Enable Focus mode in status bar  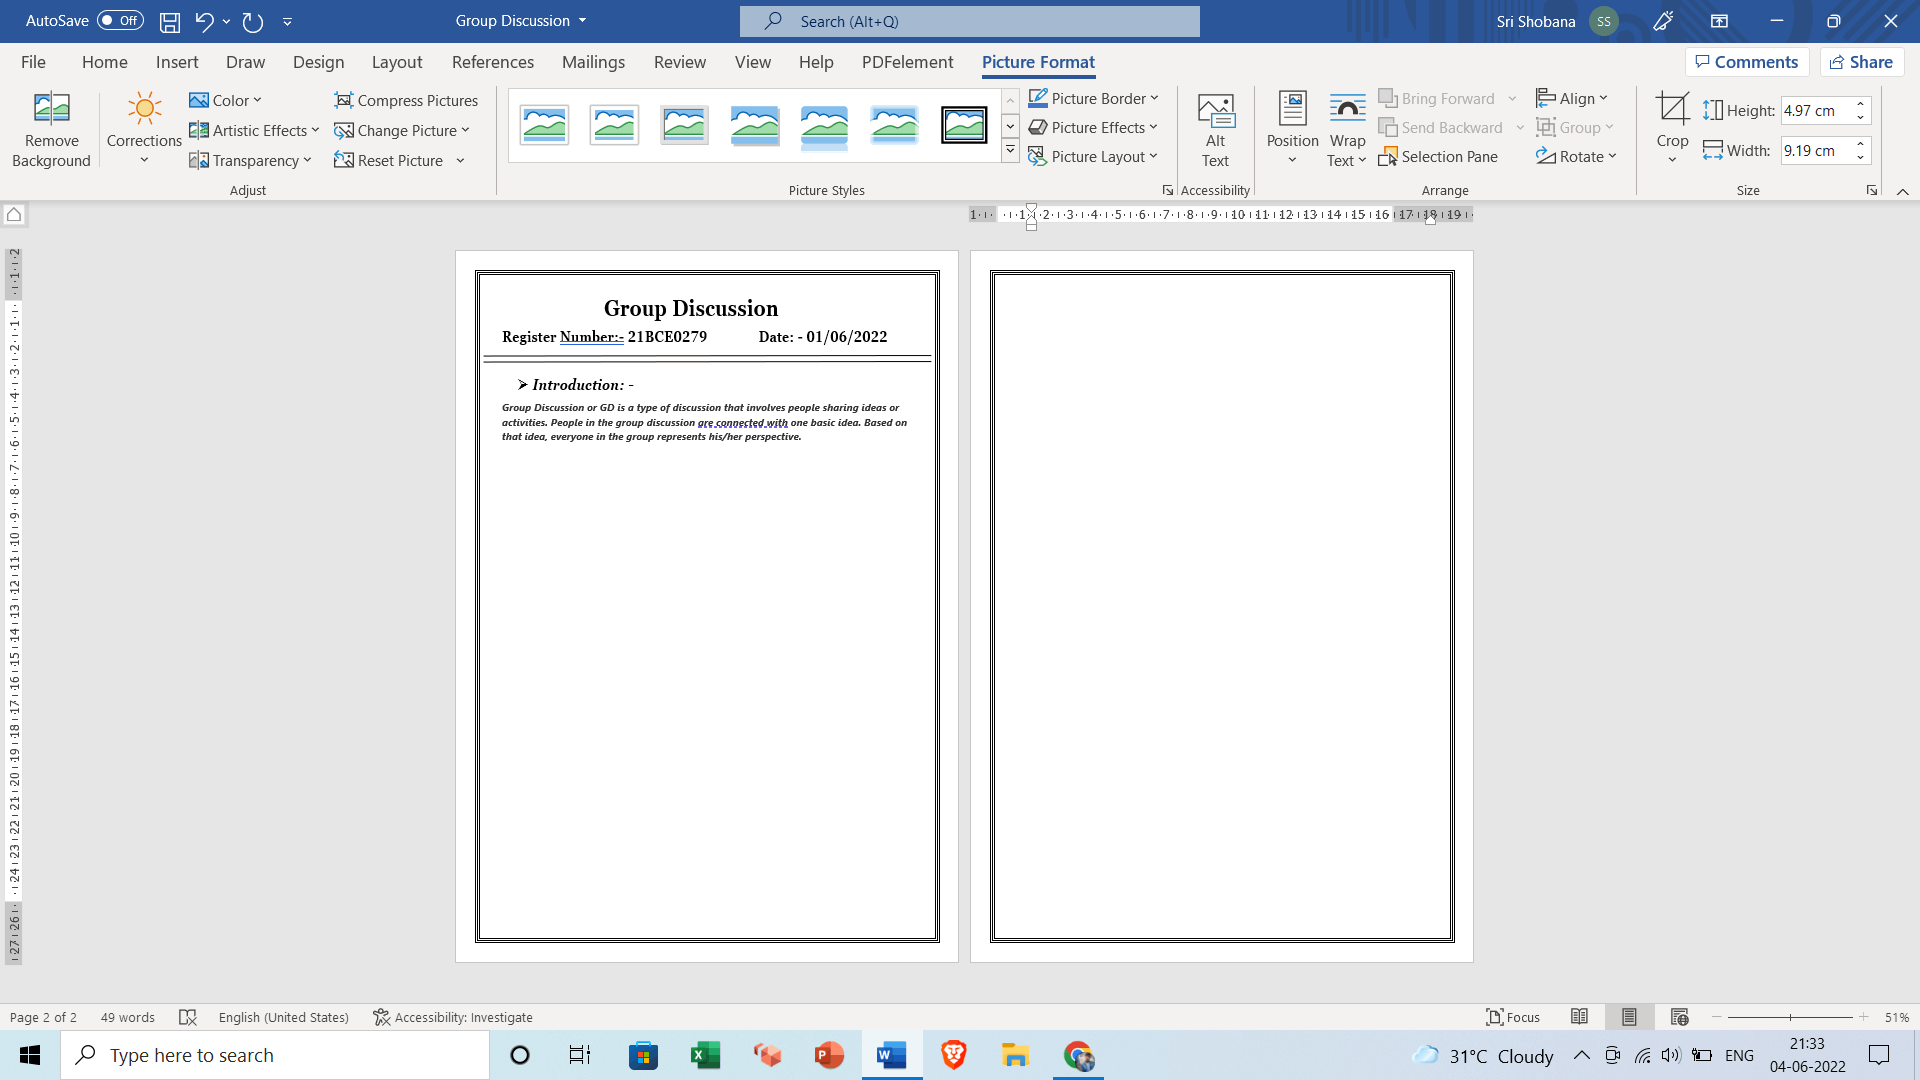1513,1017
